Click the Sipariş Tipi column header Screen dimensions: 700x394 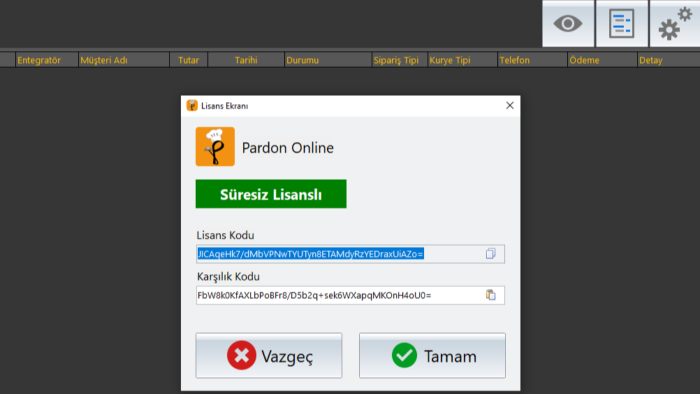tap(400, 60)
